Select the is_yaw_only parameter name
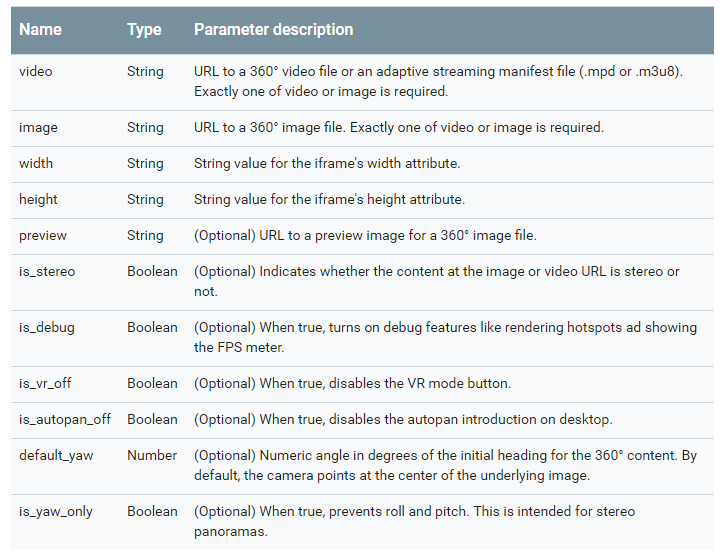The width and height of the screenshot is (723, 552). [x=56, y=512]
